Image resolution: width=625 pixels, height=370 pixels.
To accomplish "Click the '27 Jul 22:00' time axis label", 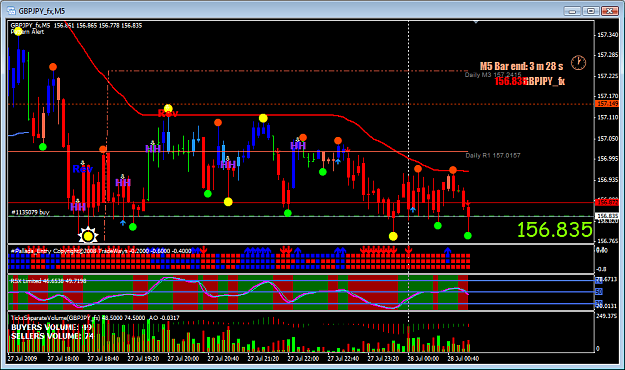I will pos(303,358).
